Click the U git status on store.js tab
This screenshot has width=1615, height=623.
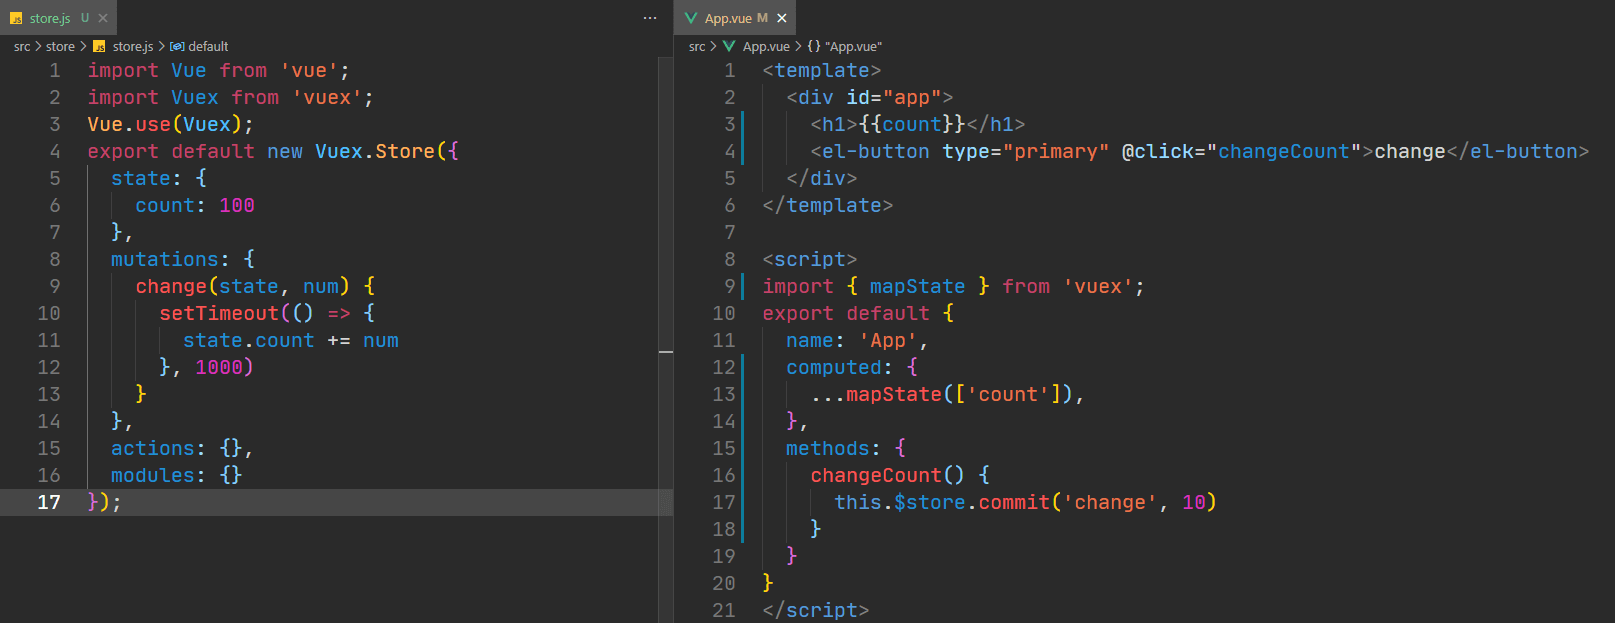[x=85, y=18]
